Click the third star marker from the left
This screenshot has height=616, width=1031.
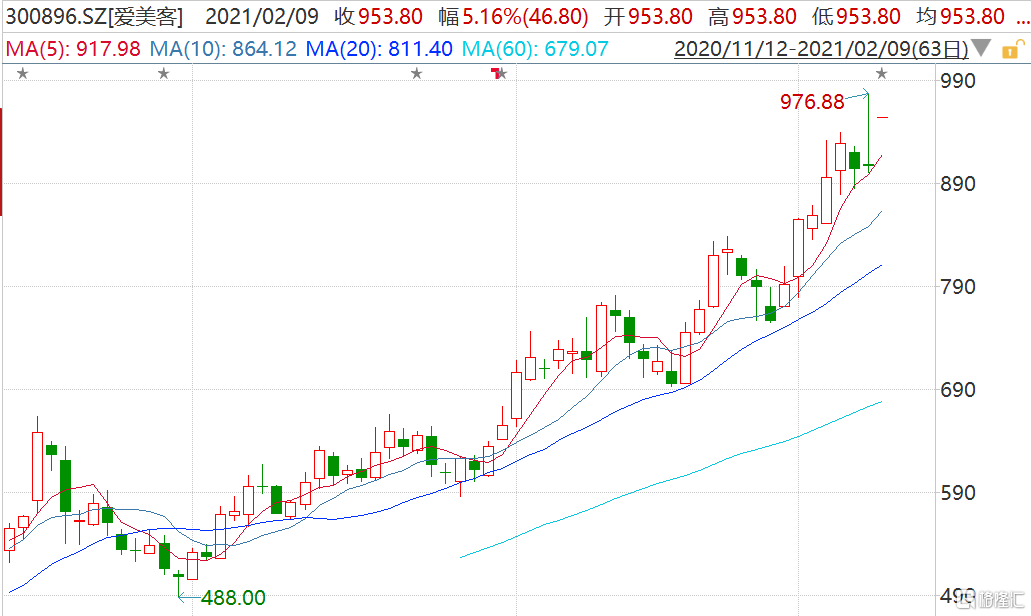pyautogui.click(x=416, y=74)
